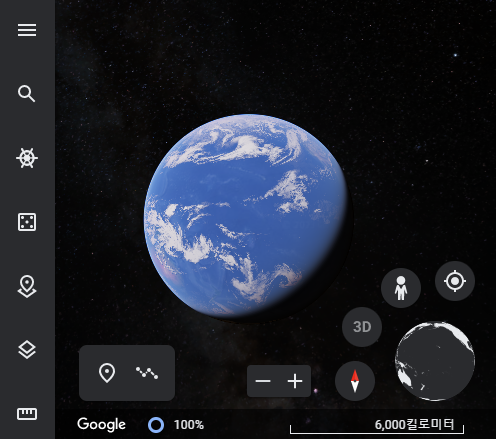Activate the Street View pegman

click(401, 288)
